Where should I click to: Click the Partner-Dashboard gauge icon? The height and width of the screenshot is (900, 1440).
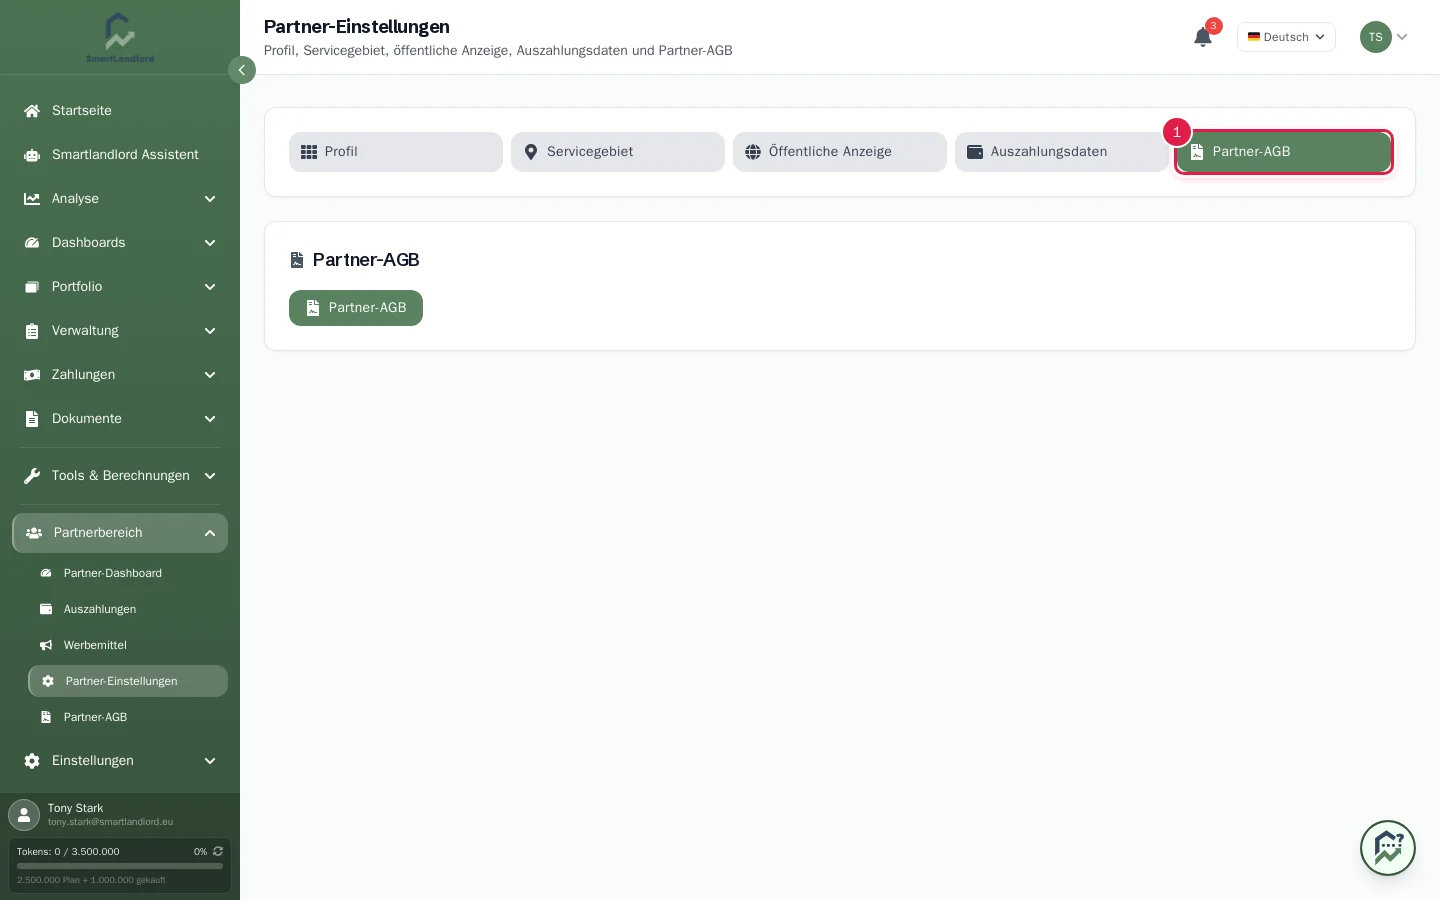[46, 573]
